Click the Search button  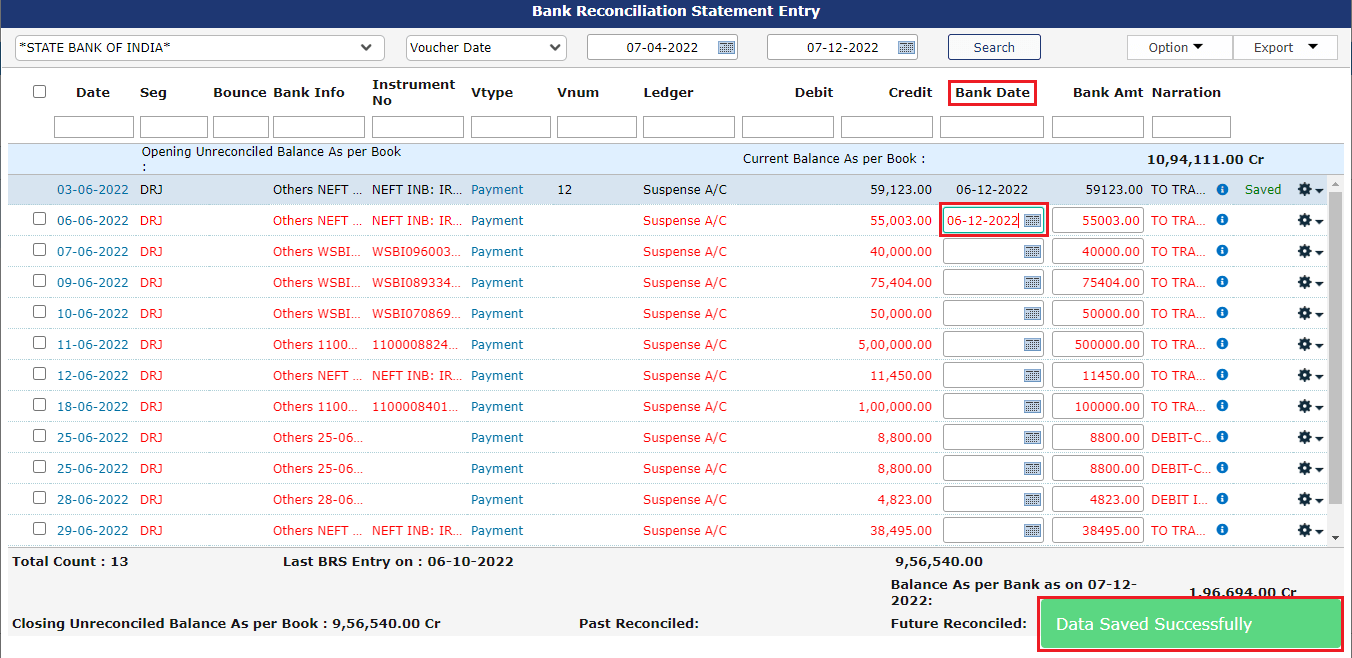click(x=994, y=46)
